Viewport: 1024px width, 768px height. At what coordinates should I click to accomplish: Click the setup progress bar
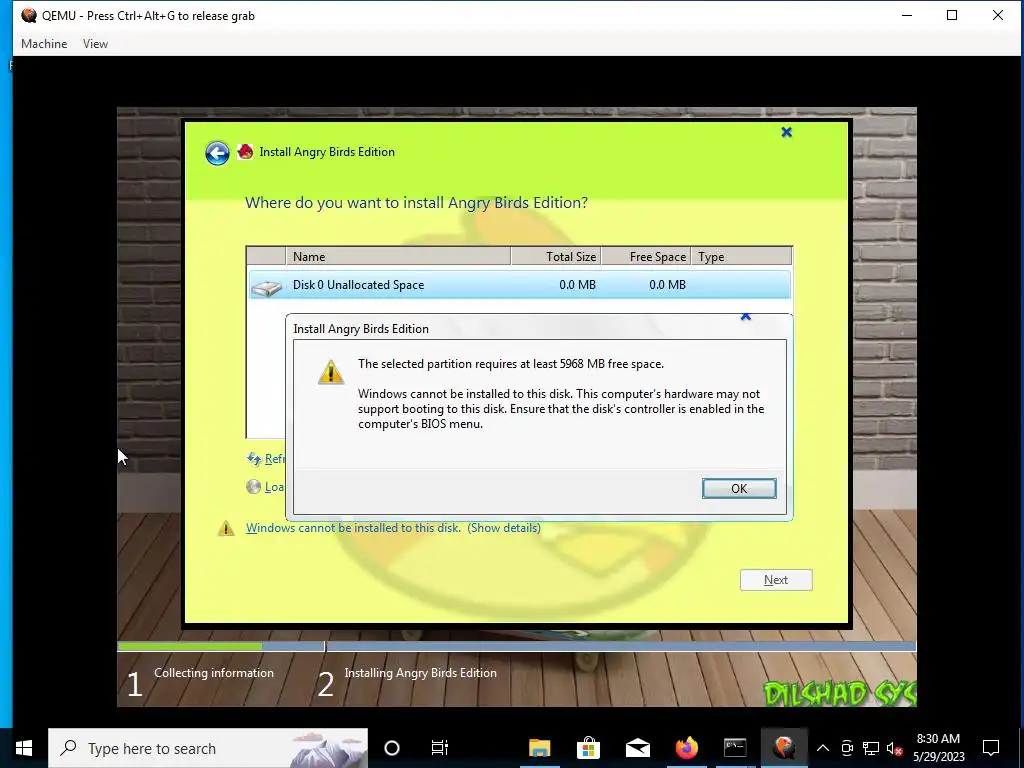coord(517,647)
